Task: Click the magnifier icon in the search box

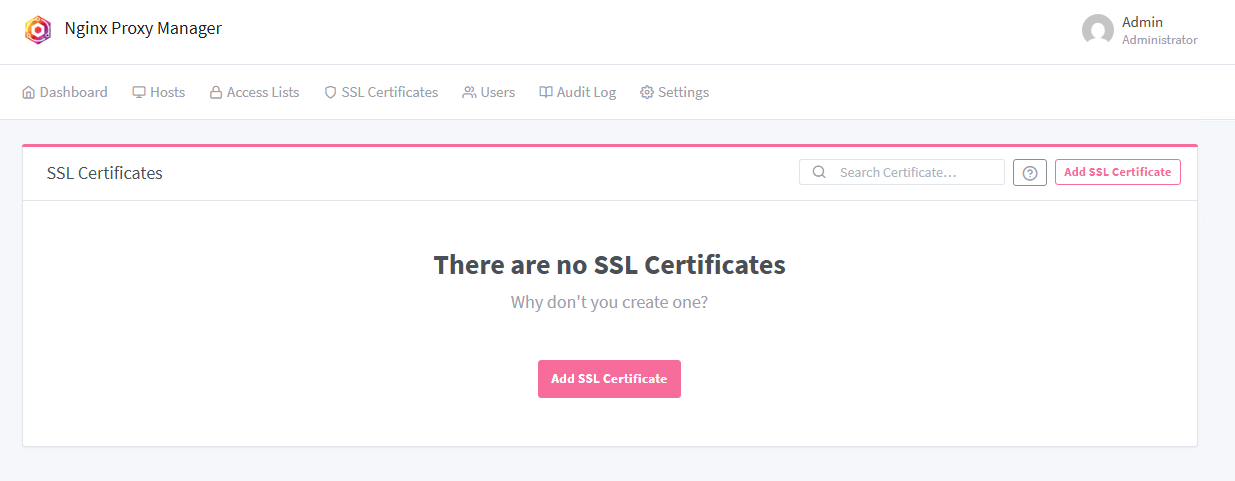Action: (819, 172)
